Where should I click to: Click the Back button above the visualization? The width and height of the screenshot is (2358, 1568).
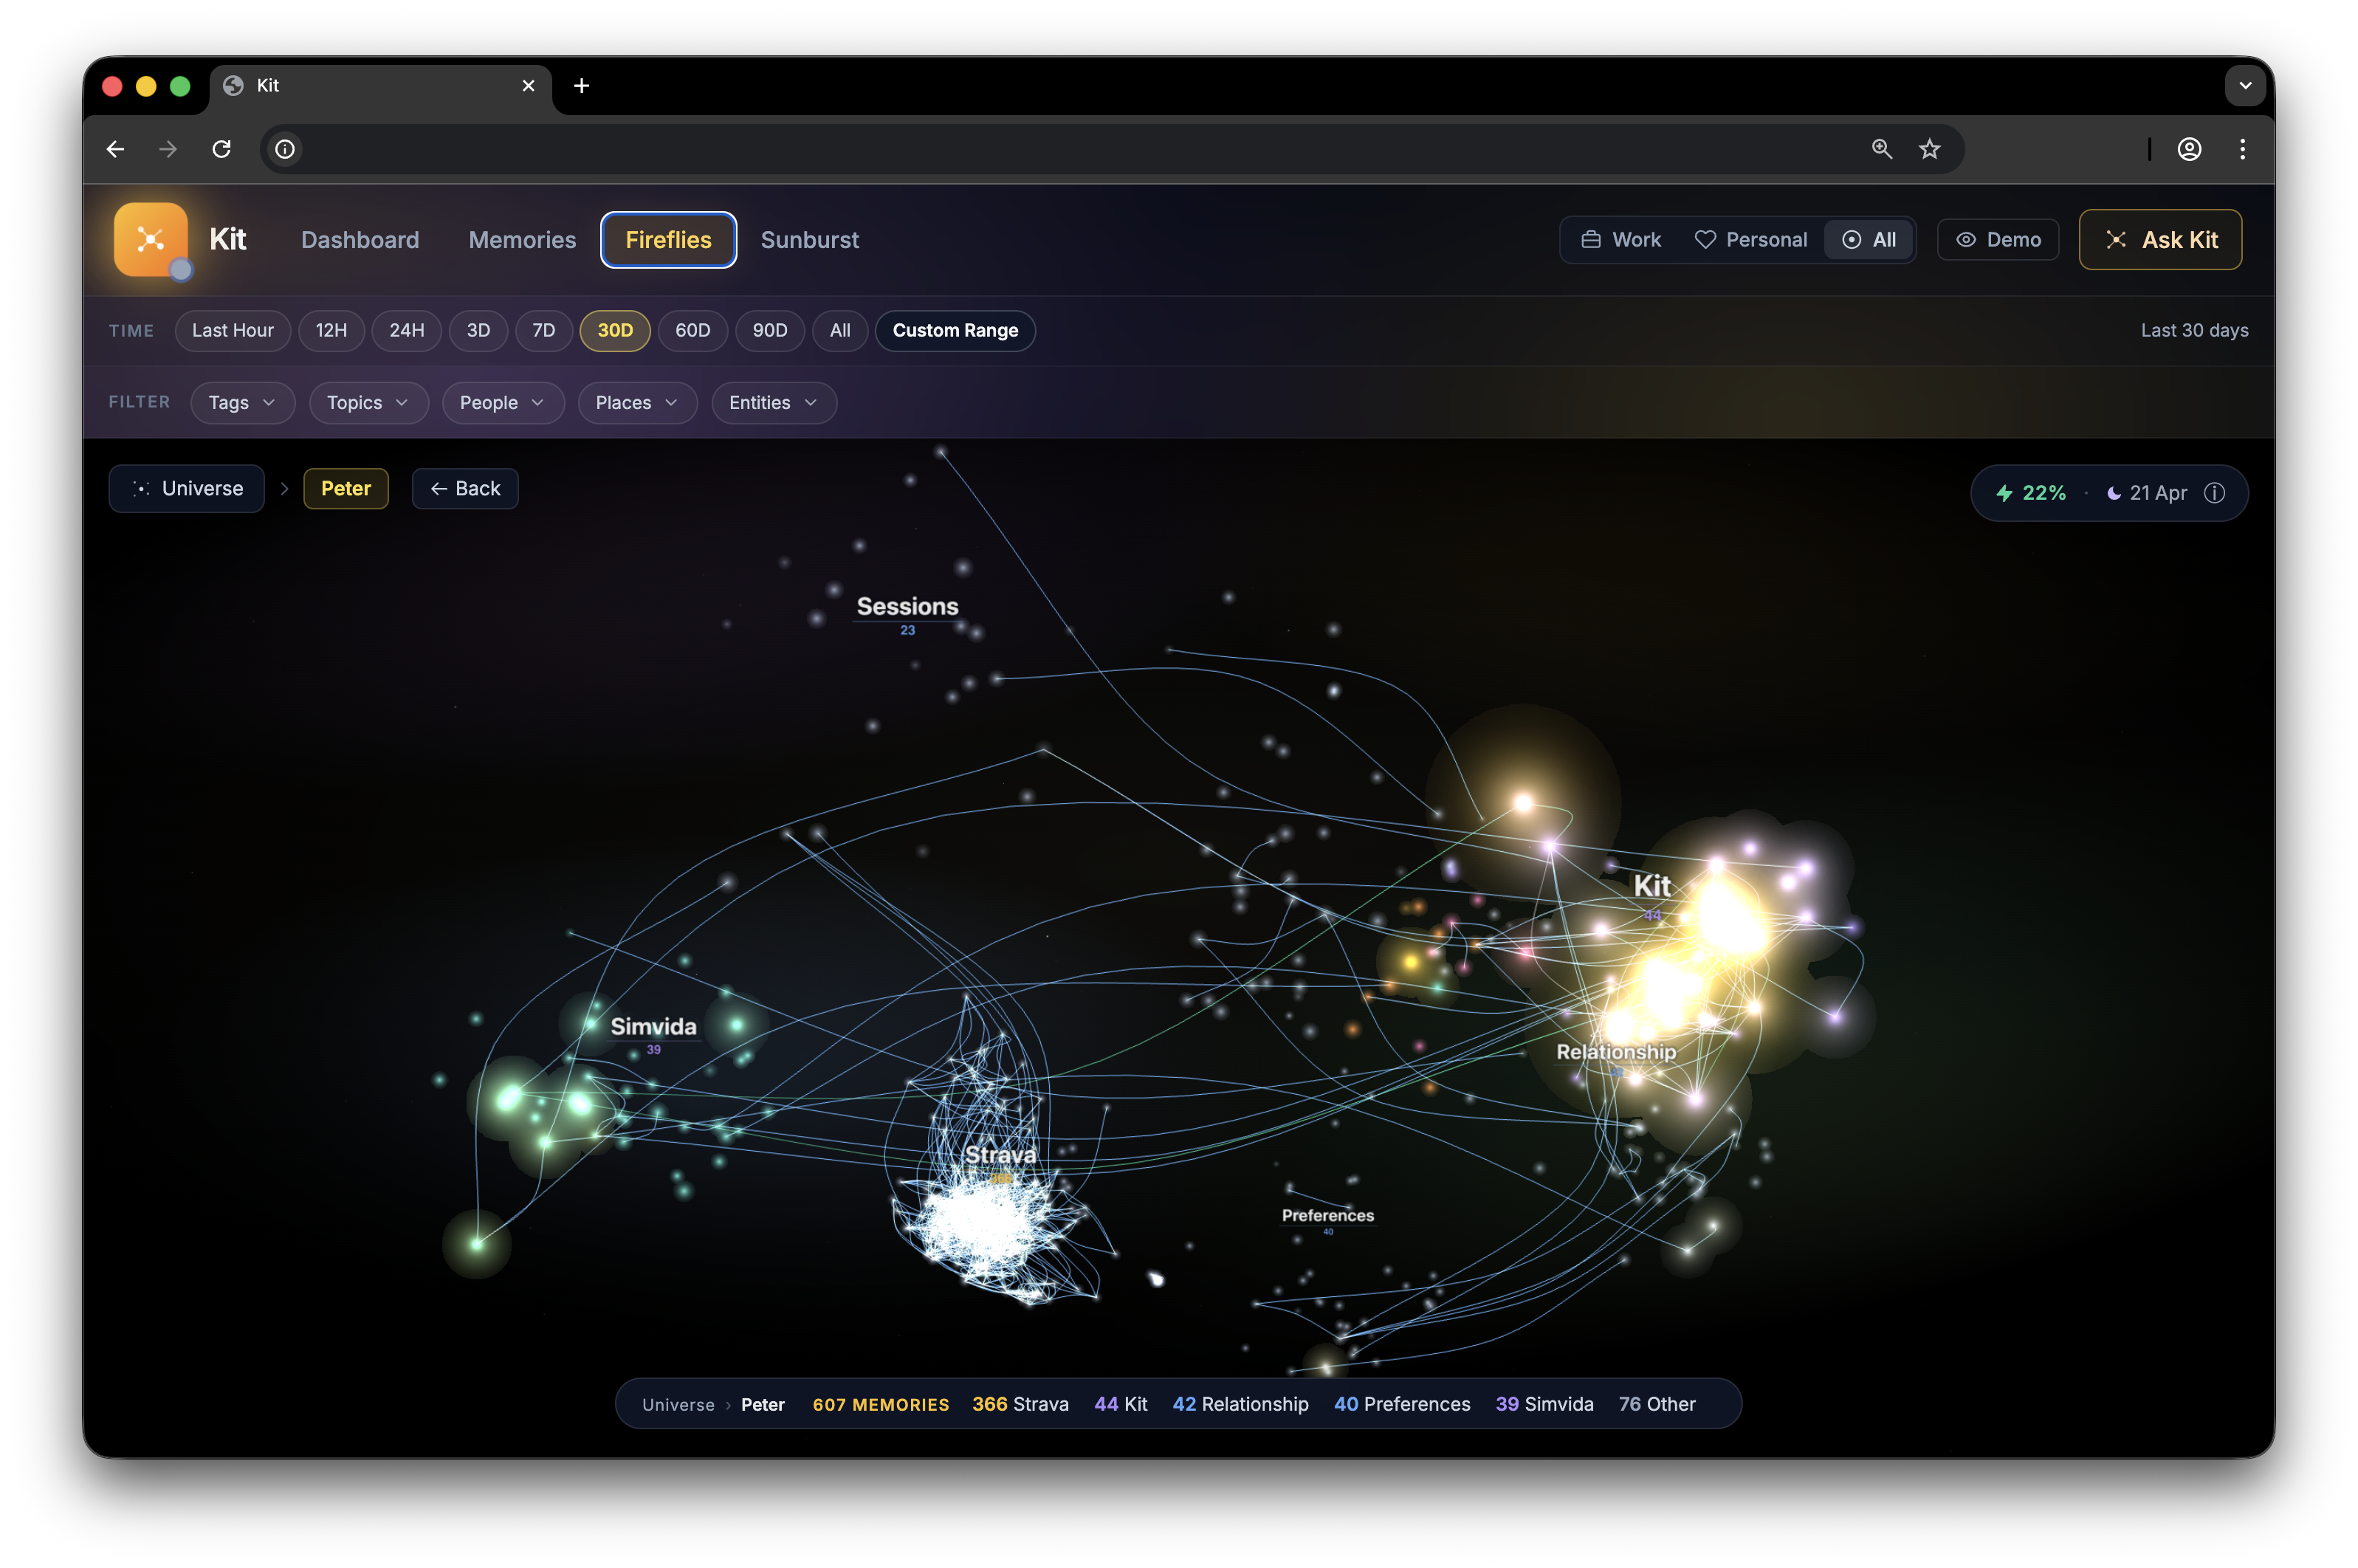[464, 488]
